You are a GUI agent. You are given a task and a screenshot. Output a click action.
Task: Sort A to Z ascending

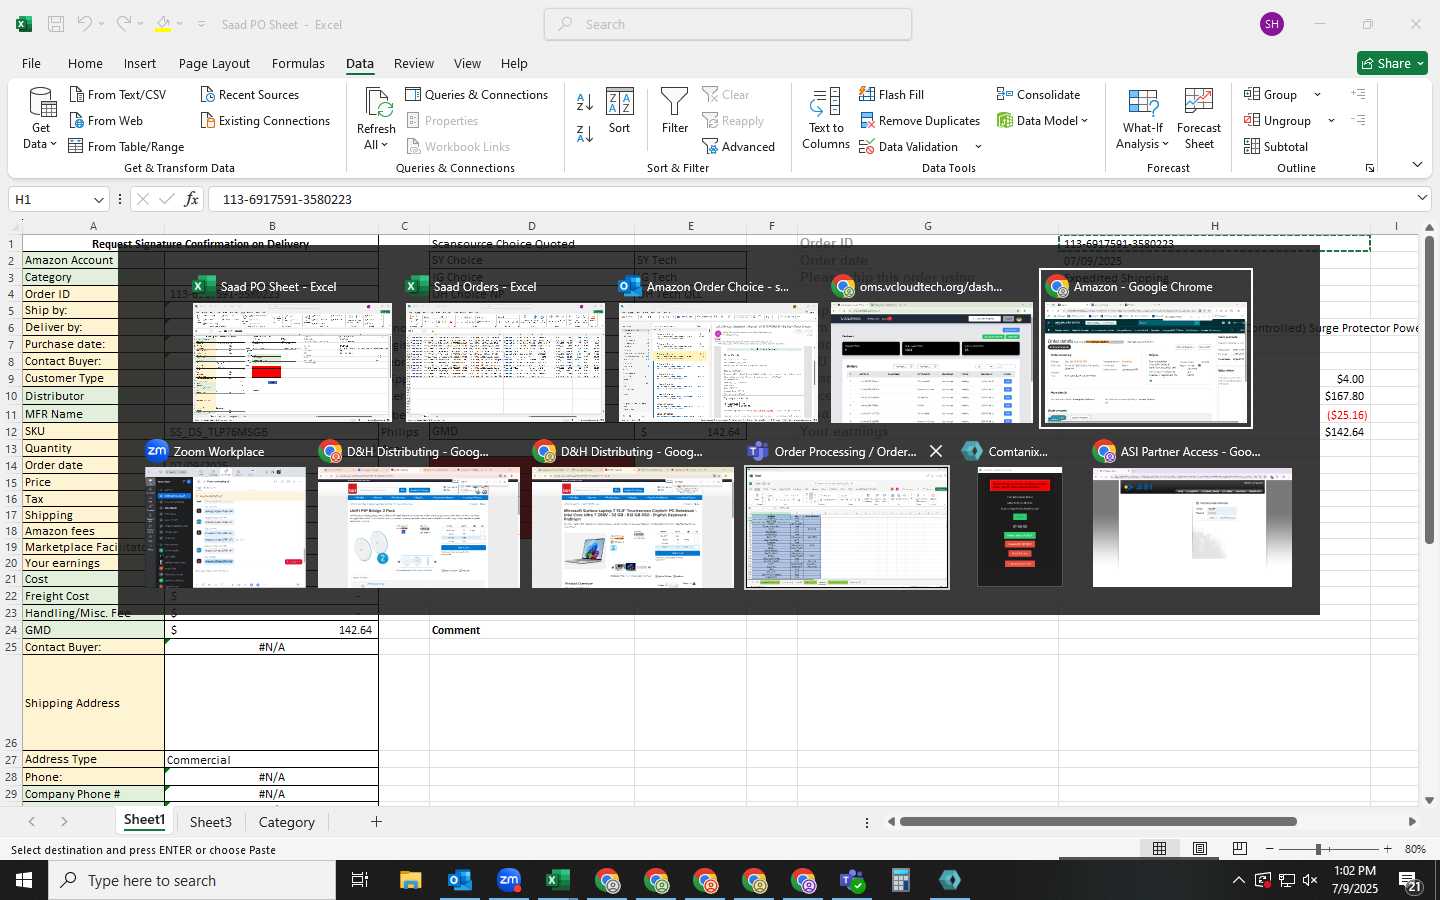click(585, 102)
